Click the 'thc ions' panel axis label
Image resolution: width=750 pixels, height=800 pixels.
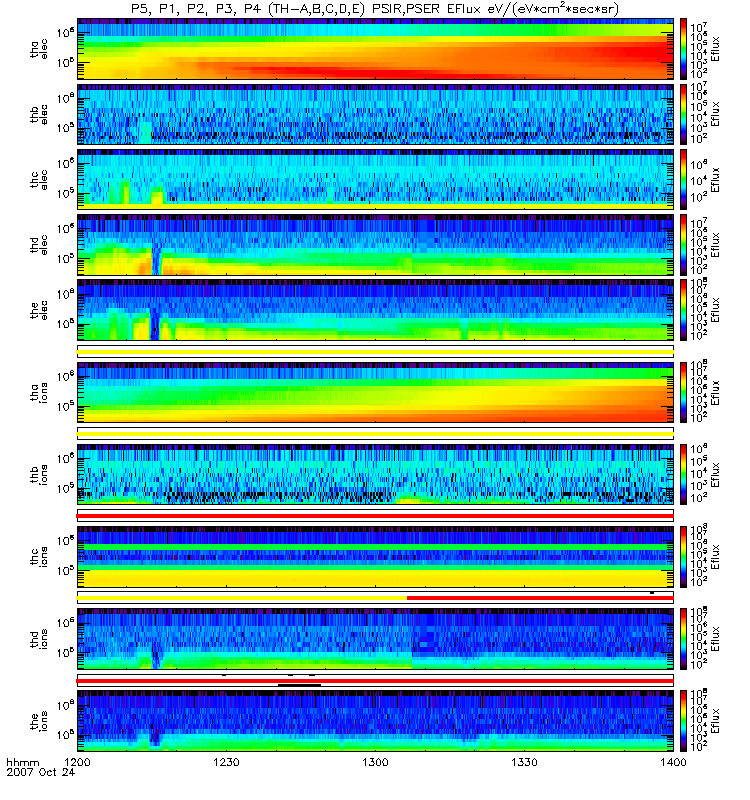click(39, 557)
